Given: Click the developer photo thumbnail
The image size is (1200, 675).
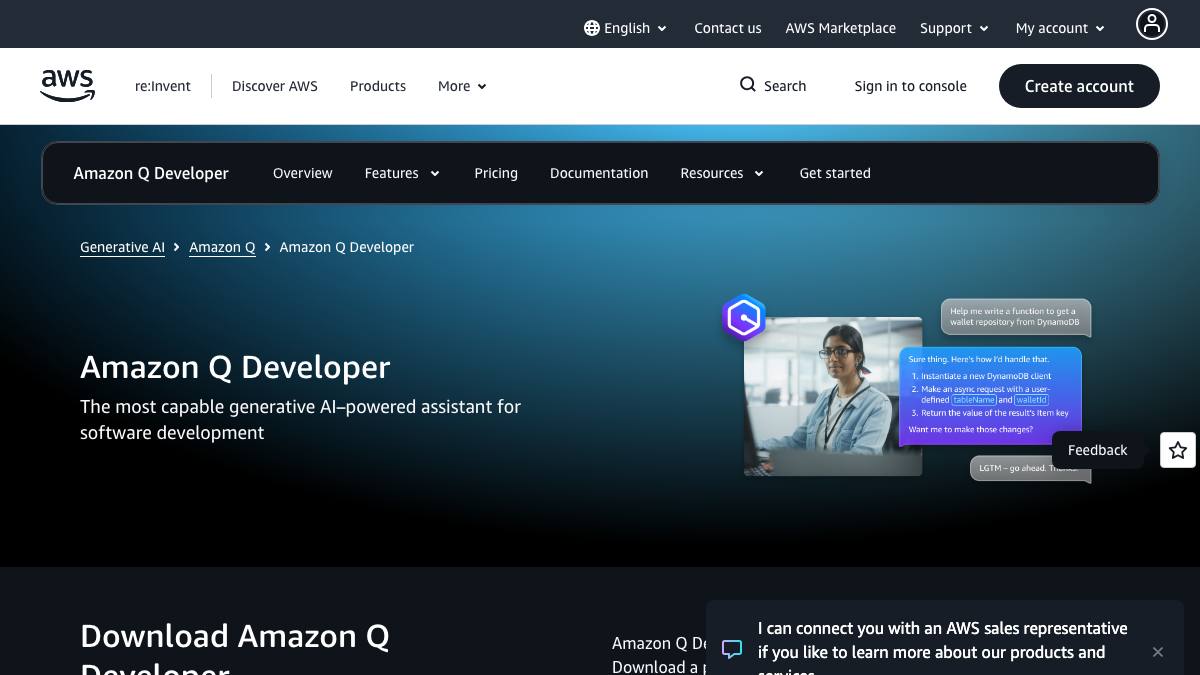Looking at the screenshot, I should [x=833, y=396].
